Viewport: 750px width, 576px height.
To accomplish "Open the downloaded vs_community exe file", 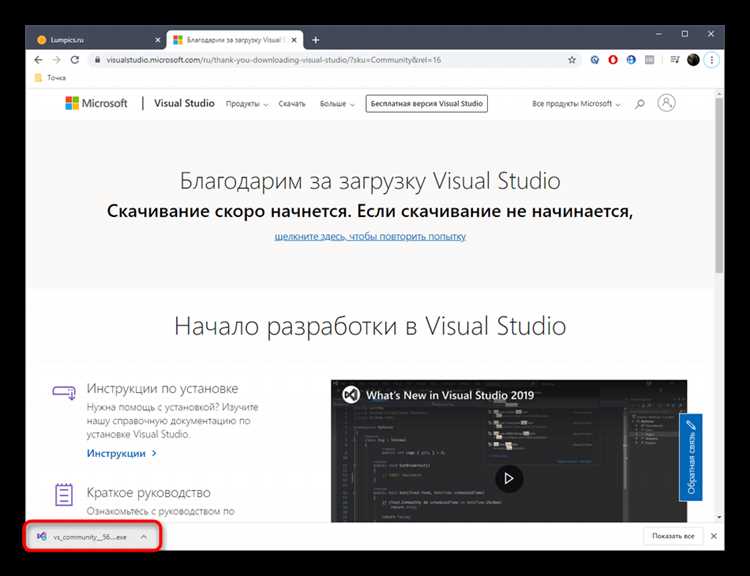I will point(82,537).
